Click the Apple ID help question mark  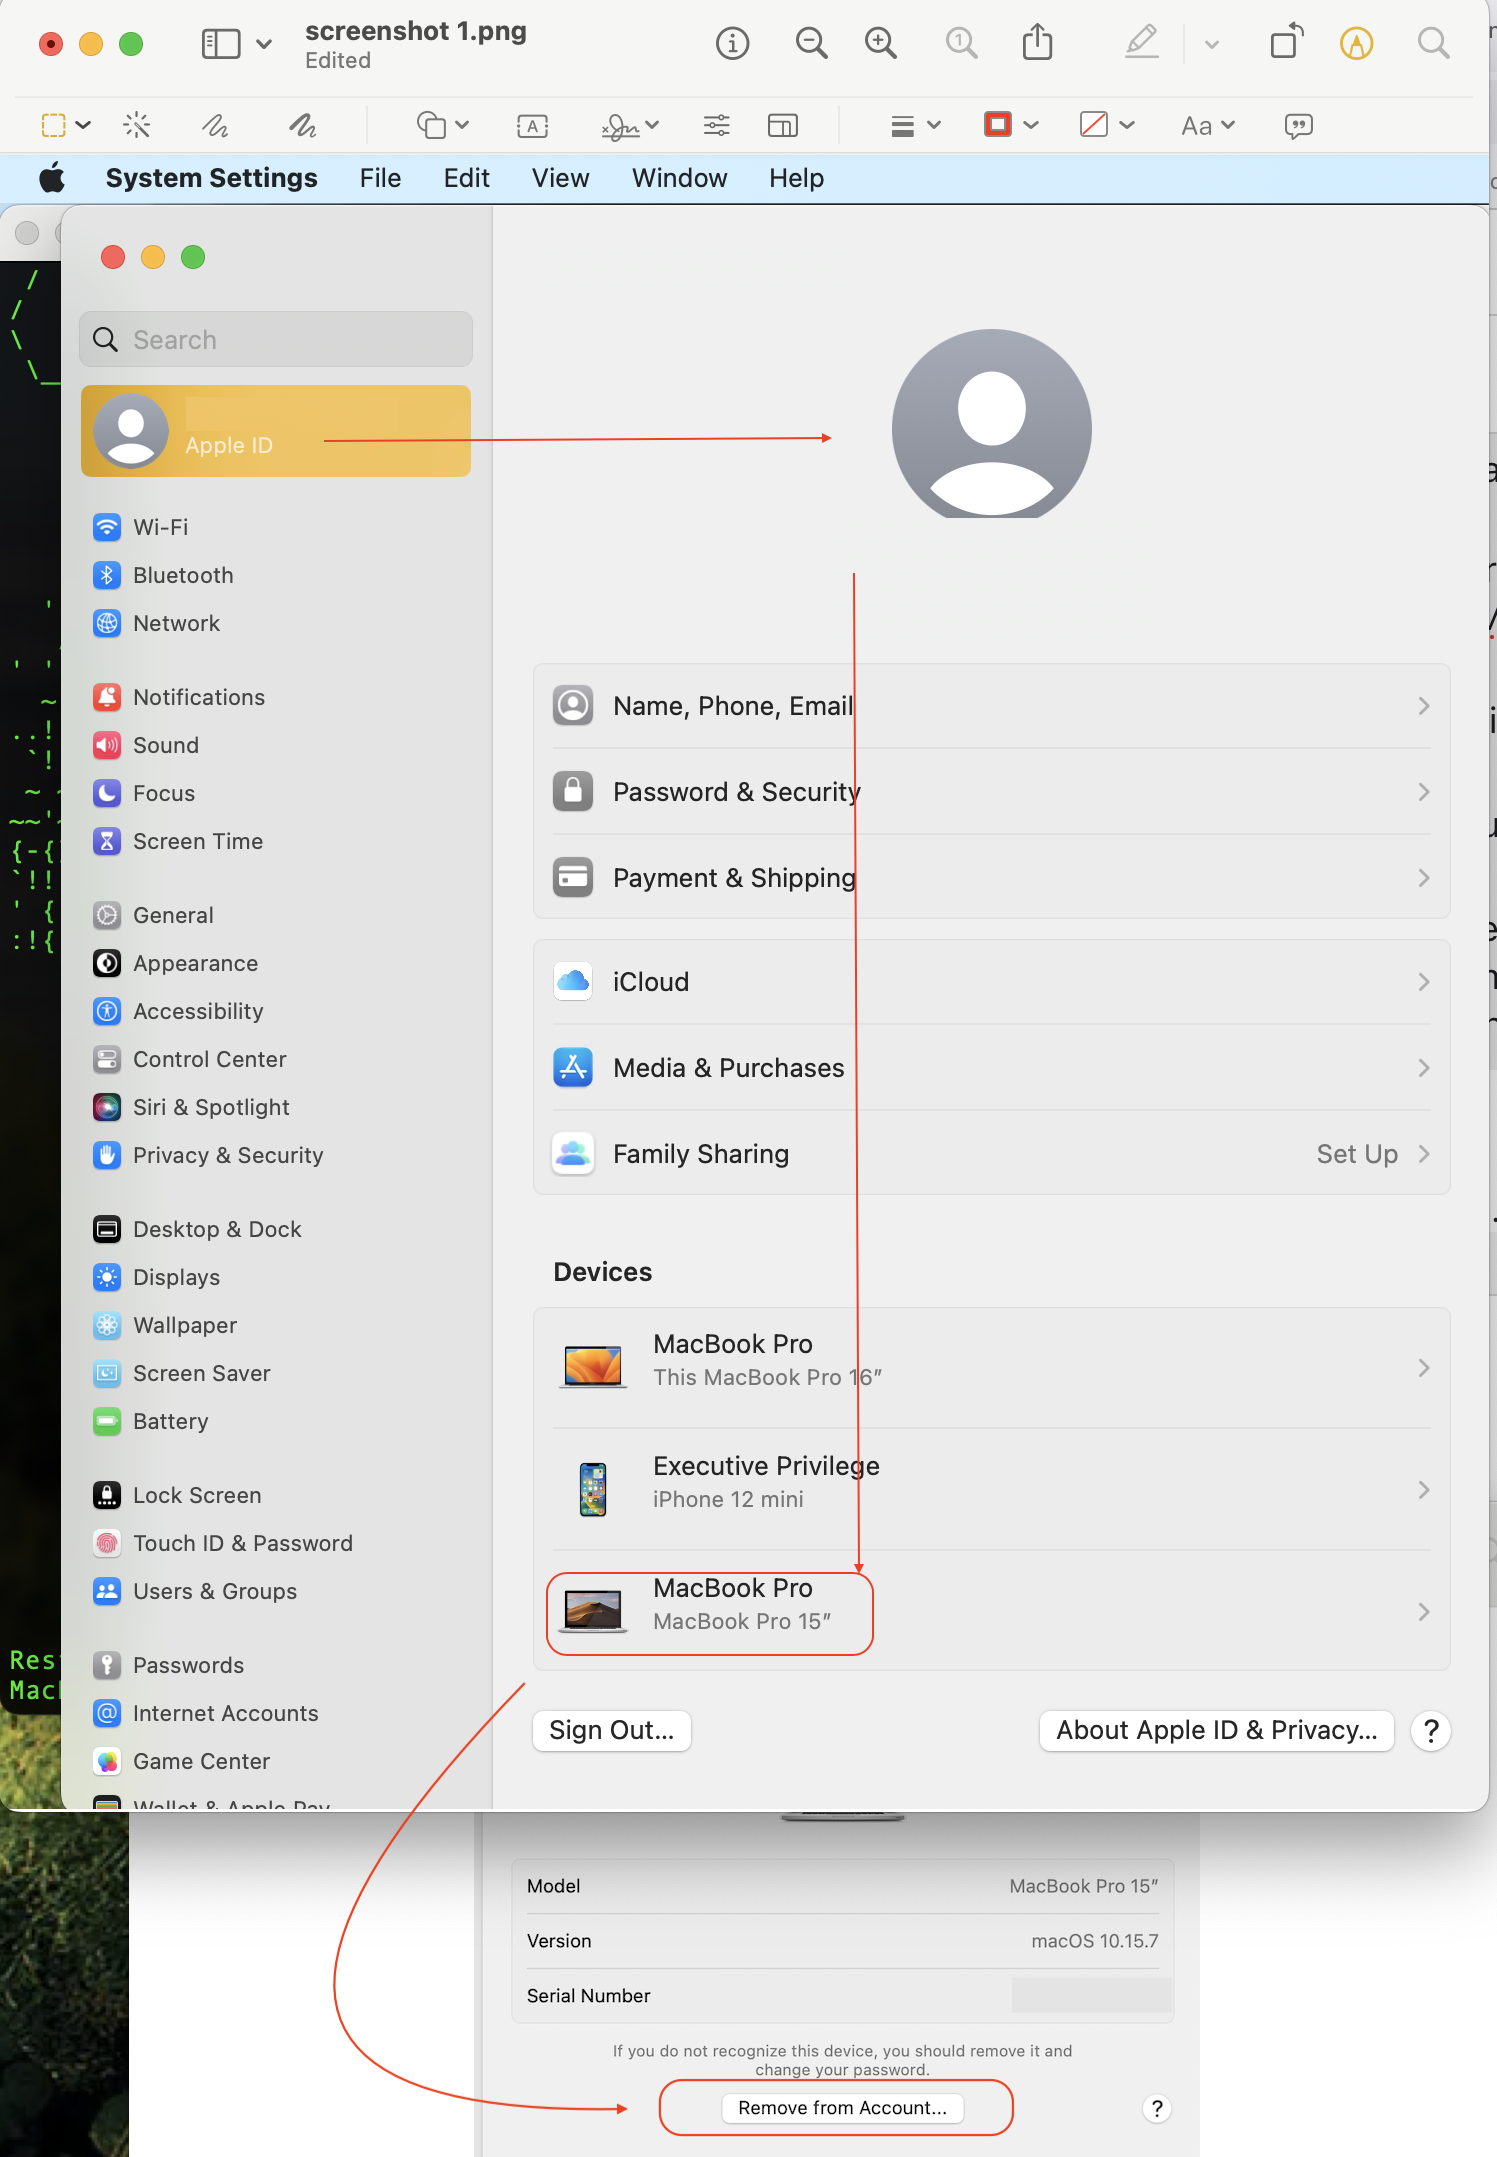coord(1431,1730)
